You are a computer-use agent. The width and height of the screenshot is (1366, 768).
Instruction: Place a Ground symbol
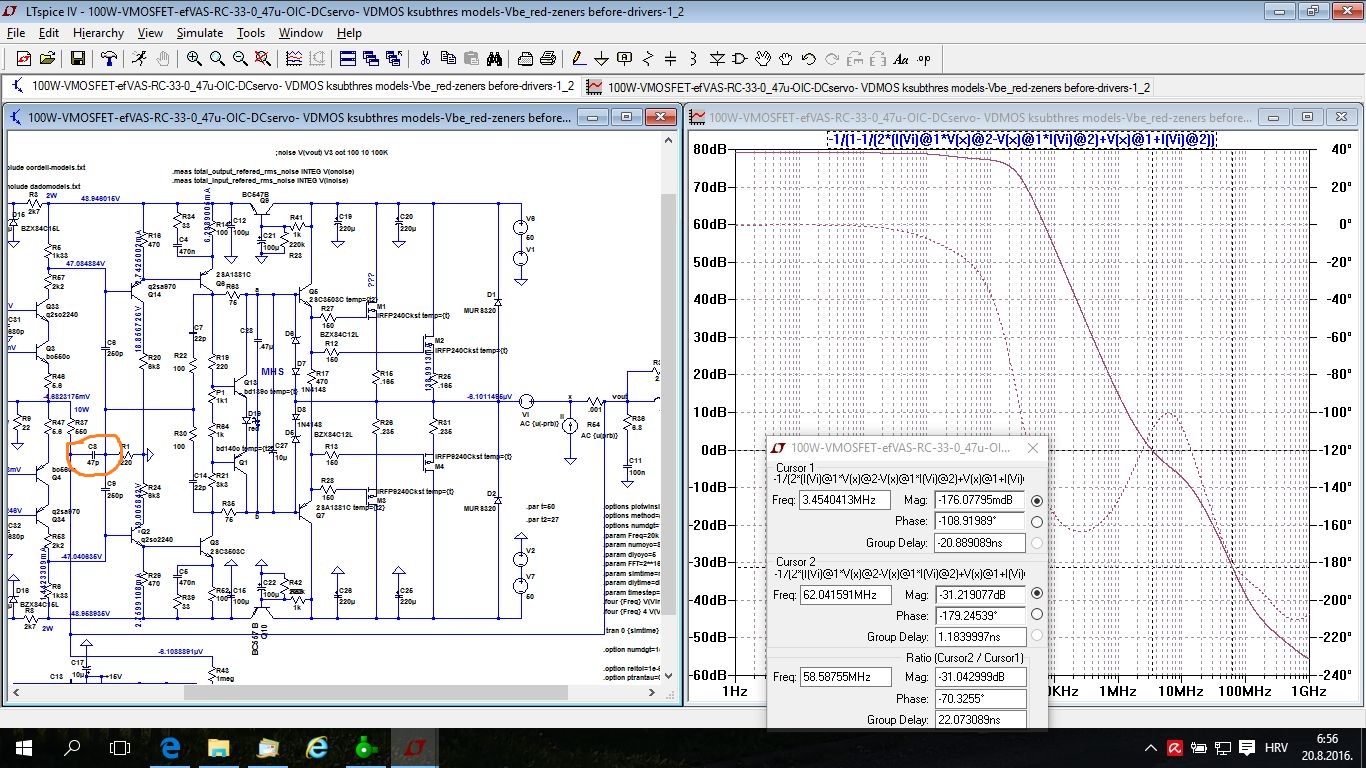601,59
